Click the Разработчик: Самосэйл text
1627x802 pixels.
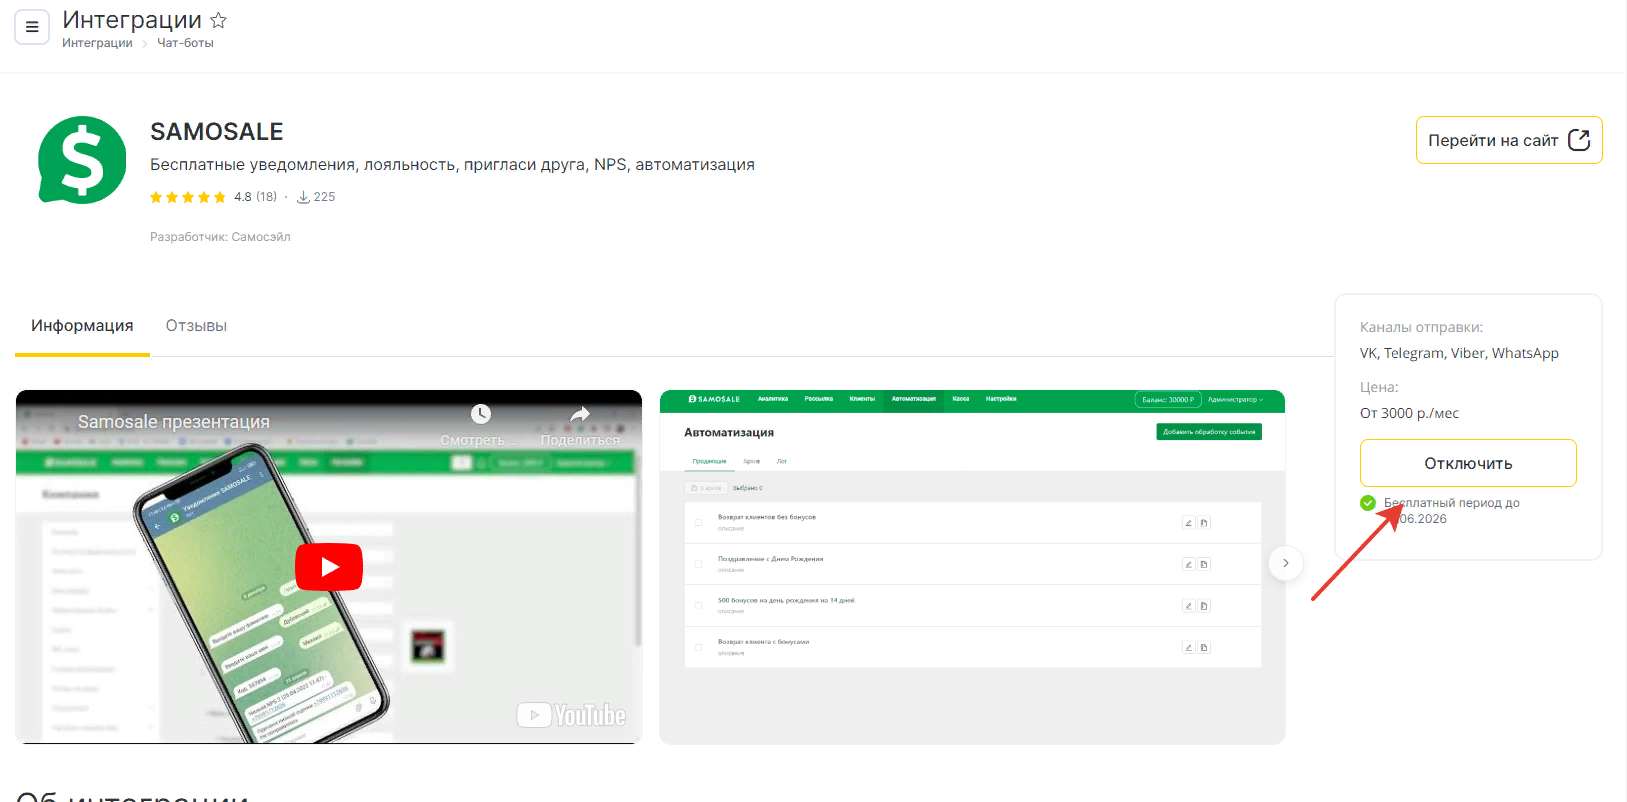(x=220, y=237)
